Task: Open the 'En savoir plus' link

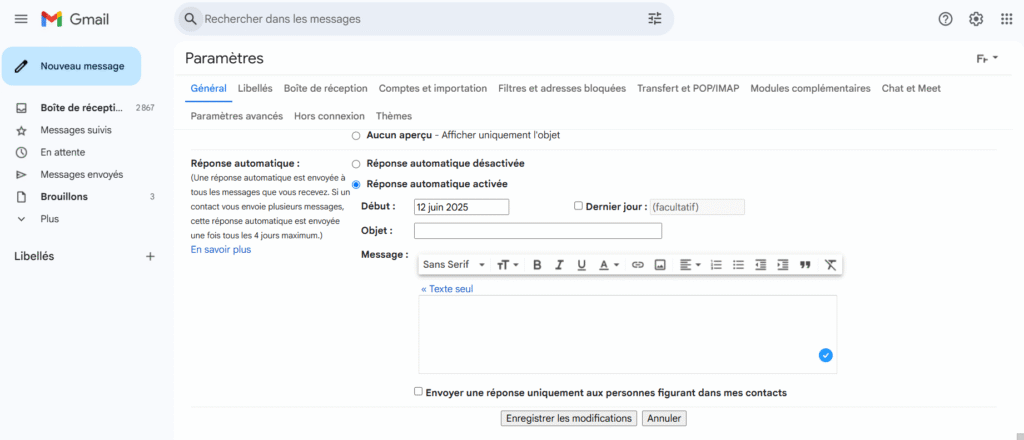Action: tap(221, 250)
